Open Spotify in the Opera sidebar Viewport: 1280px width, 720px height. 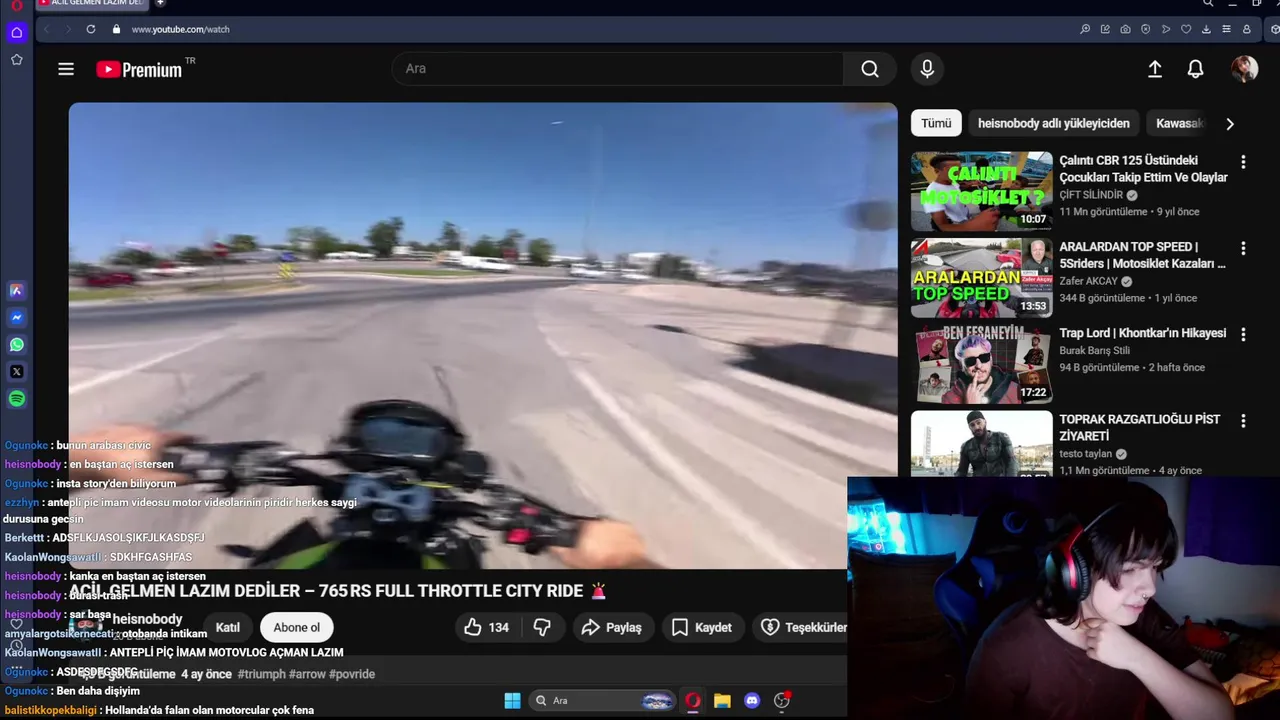tap(17, 399)
